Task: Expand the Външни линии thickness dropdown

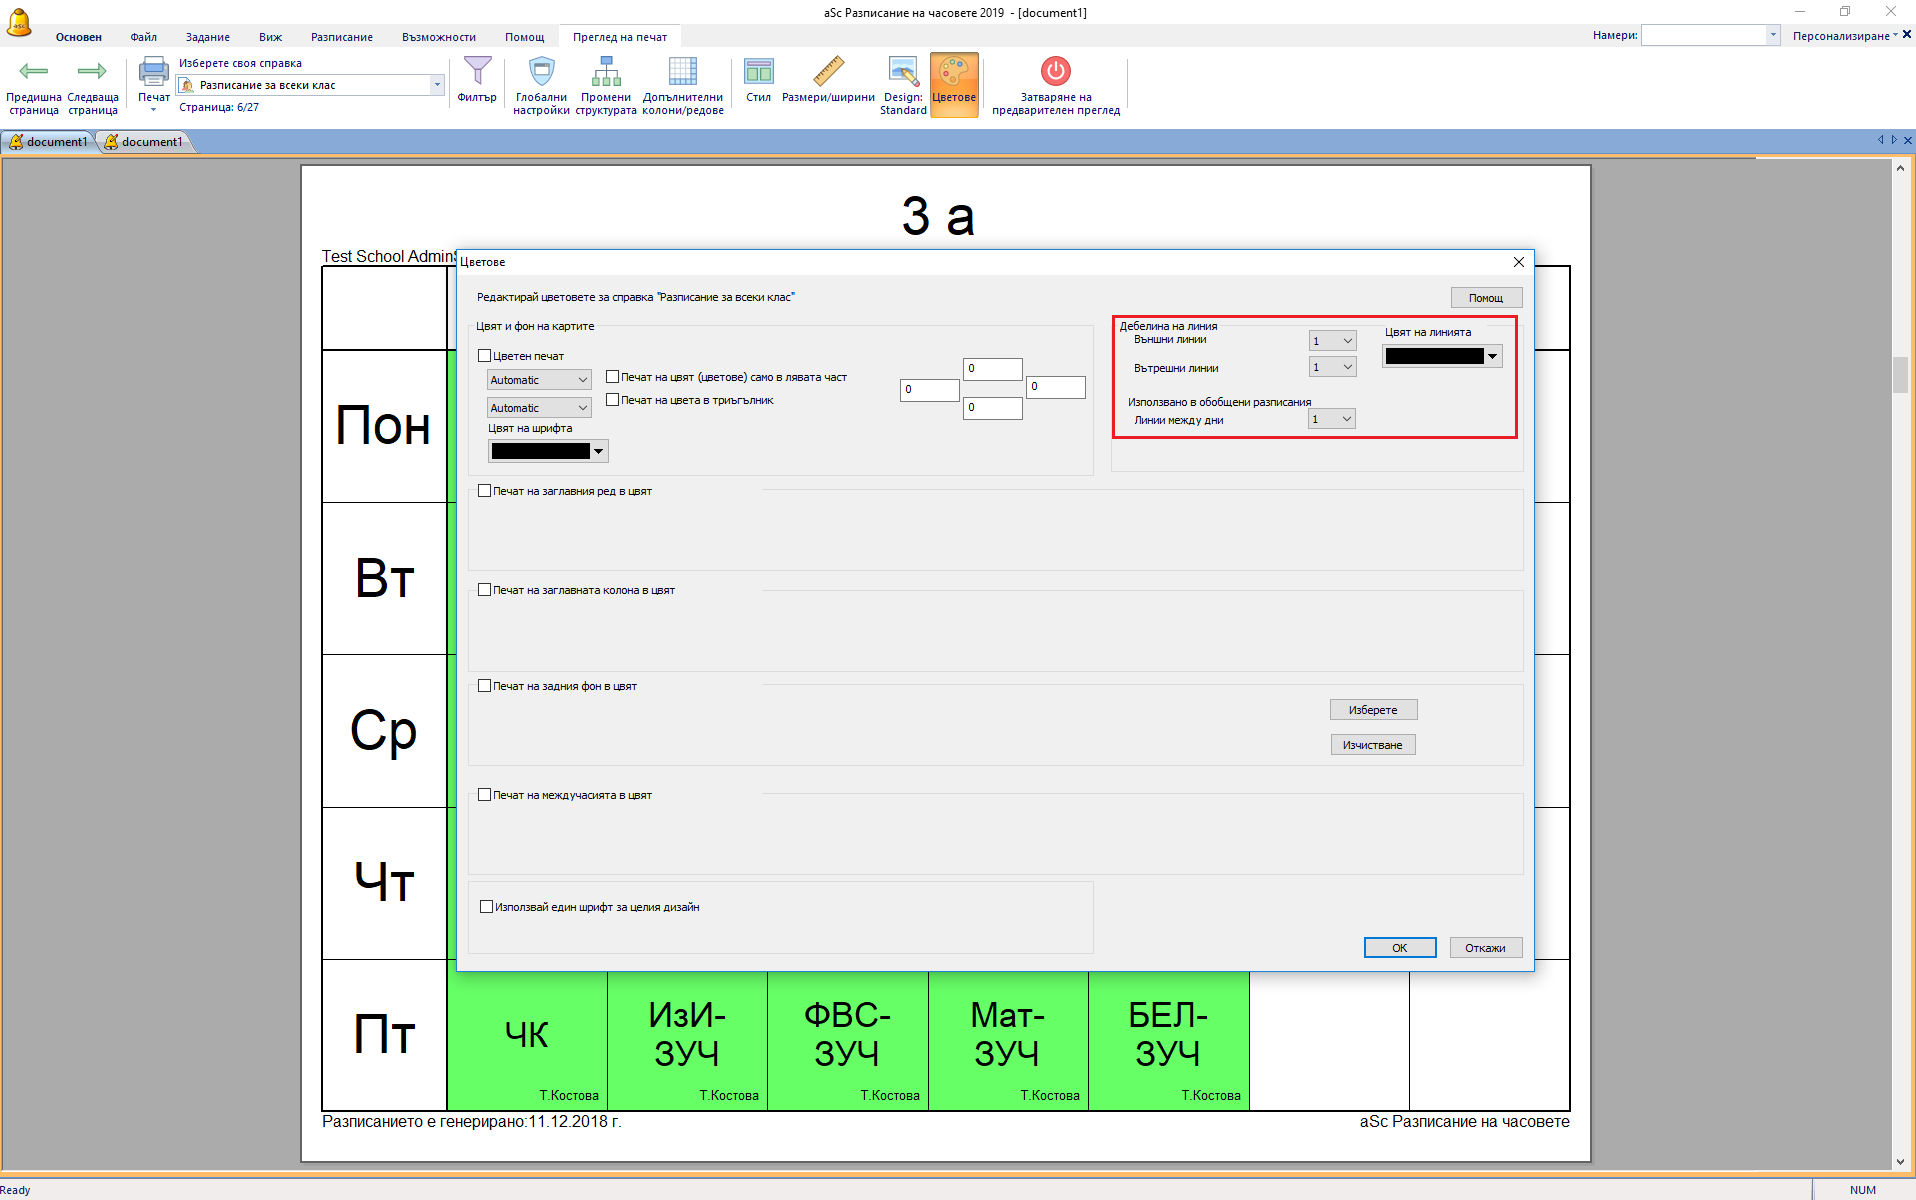Action: click(x=1333, y=341)
